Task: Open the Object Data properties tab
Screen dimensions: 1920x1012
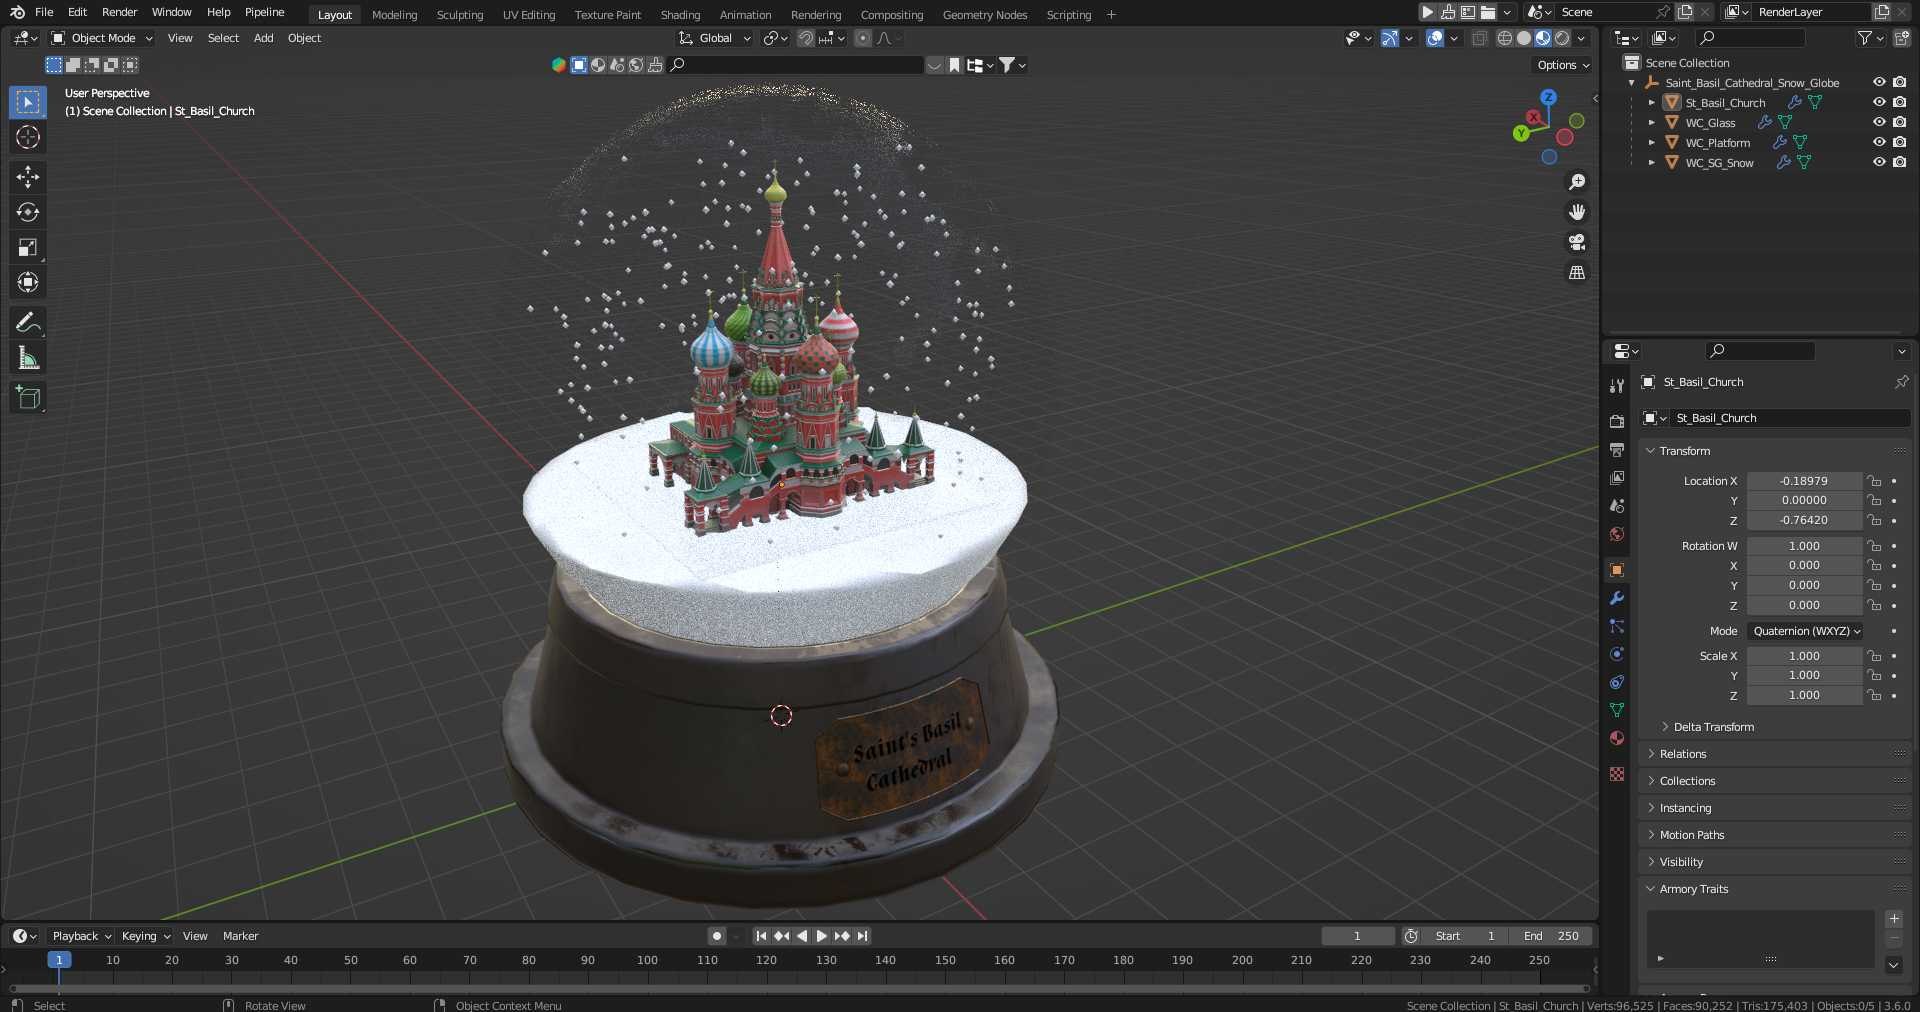Action: pos(1617,710)
